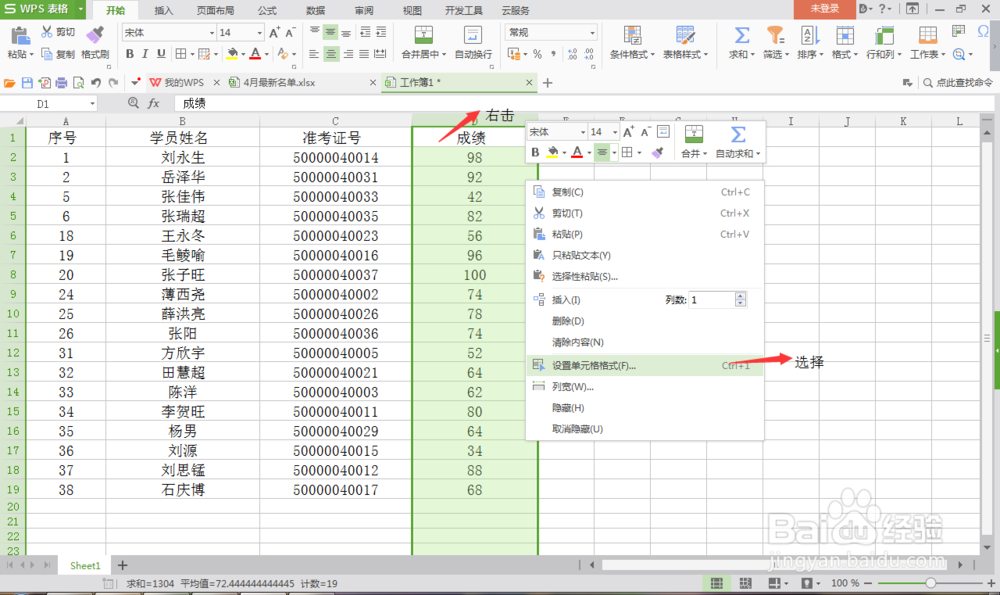Click the Save icon in quick toolbar
1000x595 pixels.
tap(27, 83)
